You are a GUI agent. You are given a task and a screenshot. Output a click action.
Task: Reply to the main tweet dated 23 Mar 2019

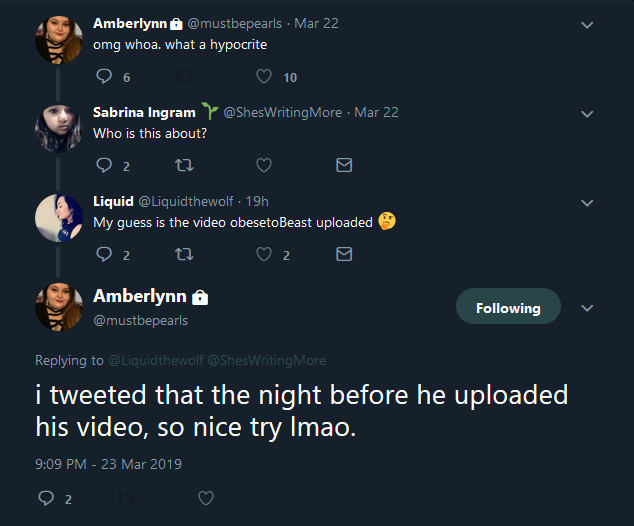(46, 498)
